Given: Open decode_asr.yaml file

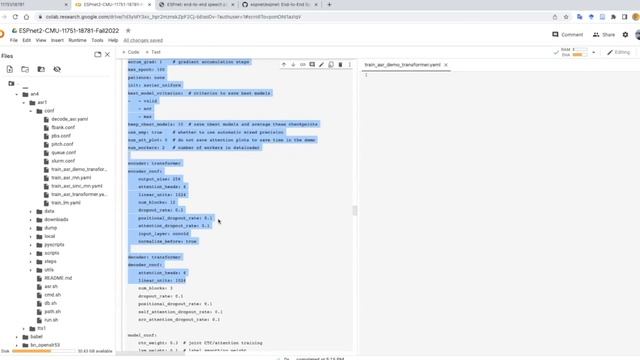Looking at the screenshot, I should [x=69, y=119].
